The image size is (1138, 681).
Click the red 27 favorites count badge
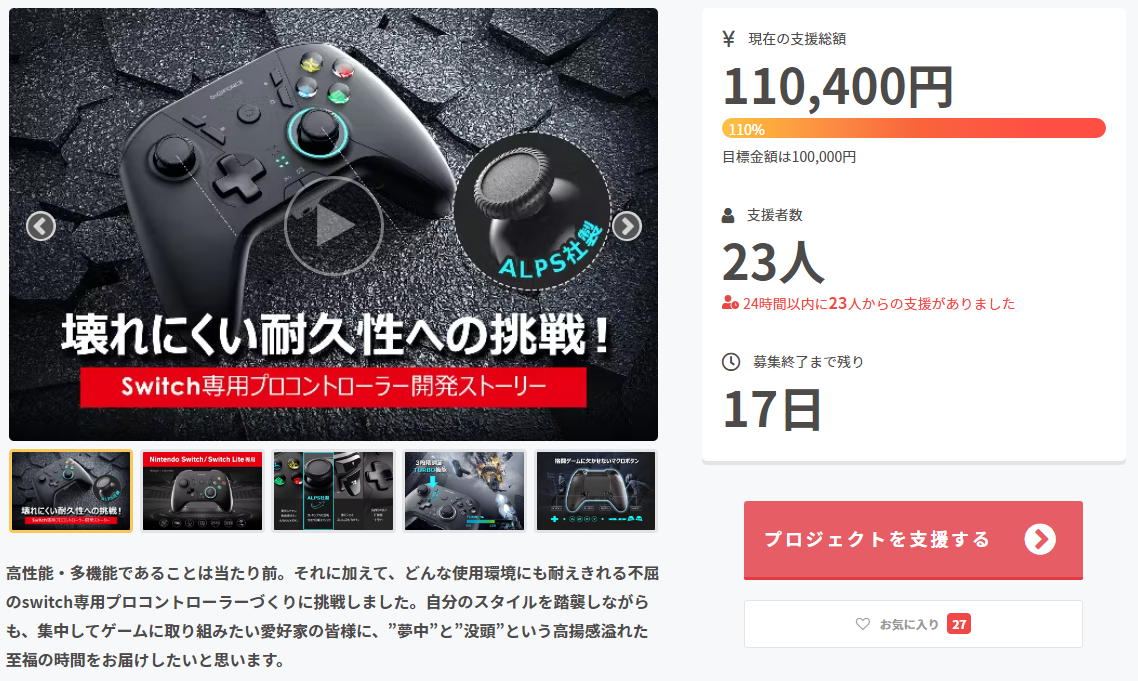959,624
